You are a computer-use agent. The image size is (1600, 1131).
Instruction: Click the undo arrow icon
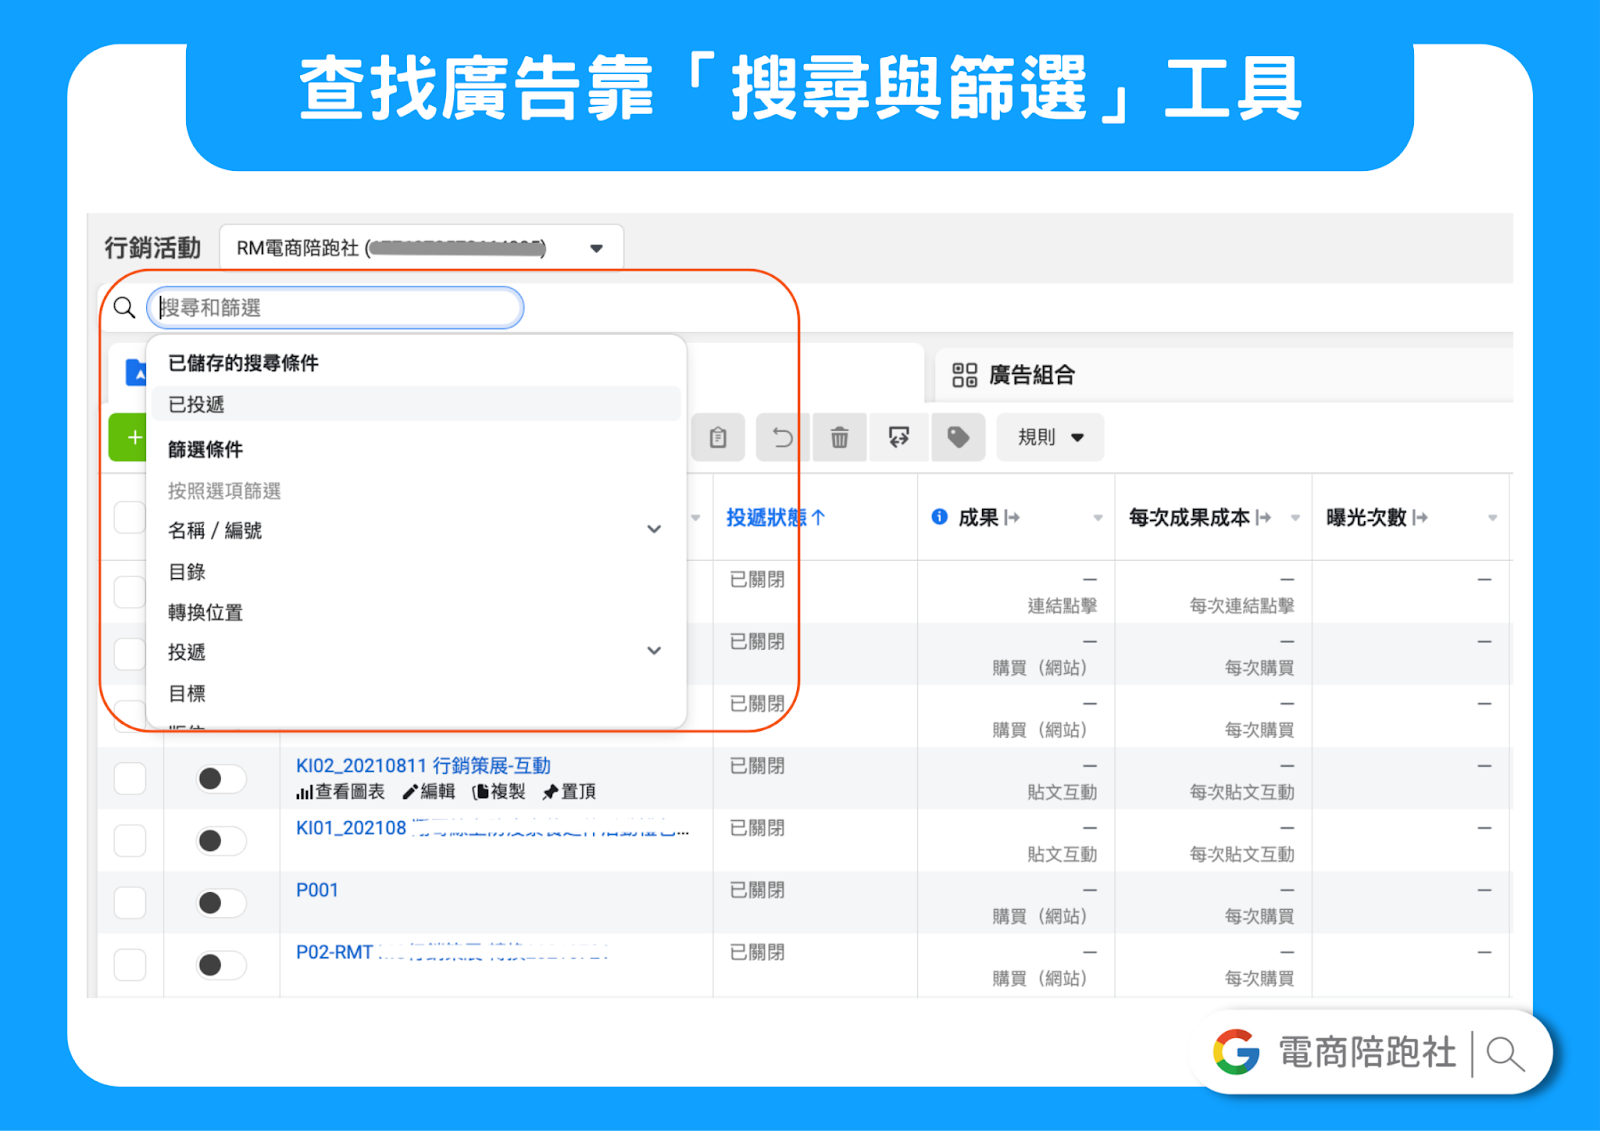[x=783, y=437]
